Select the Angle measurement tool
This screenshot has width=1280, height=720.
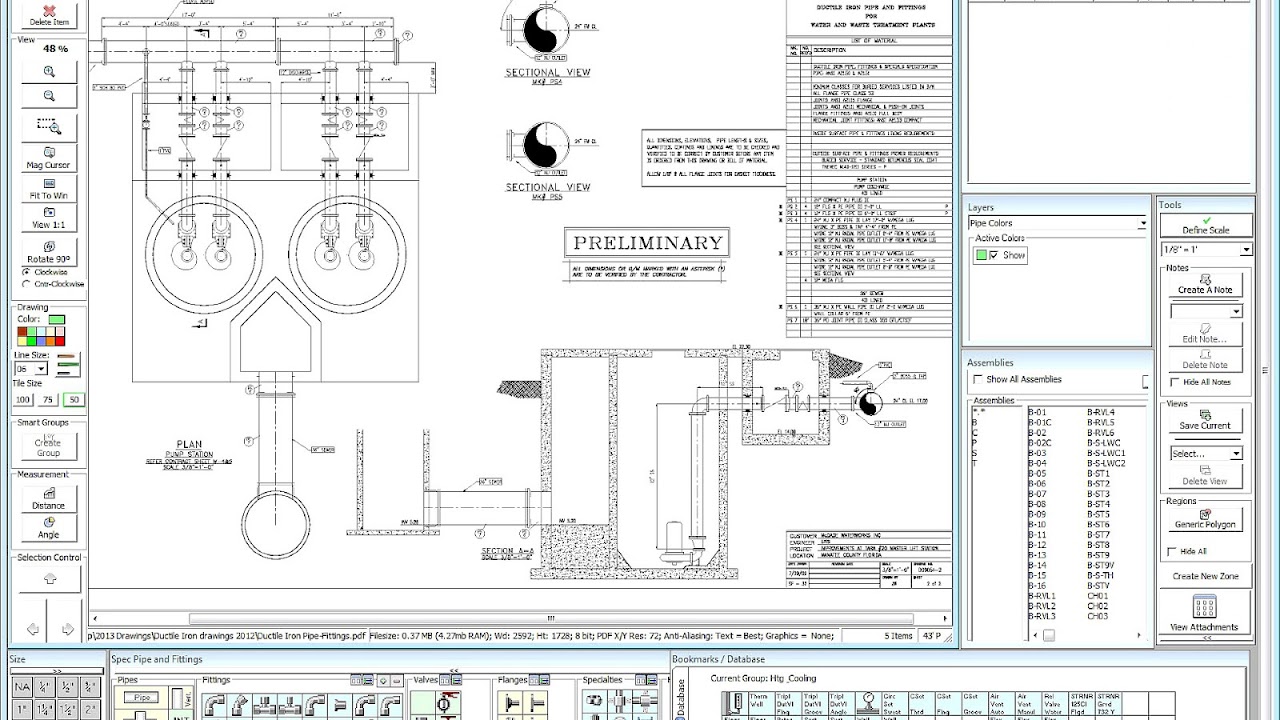tap(48, 525)
